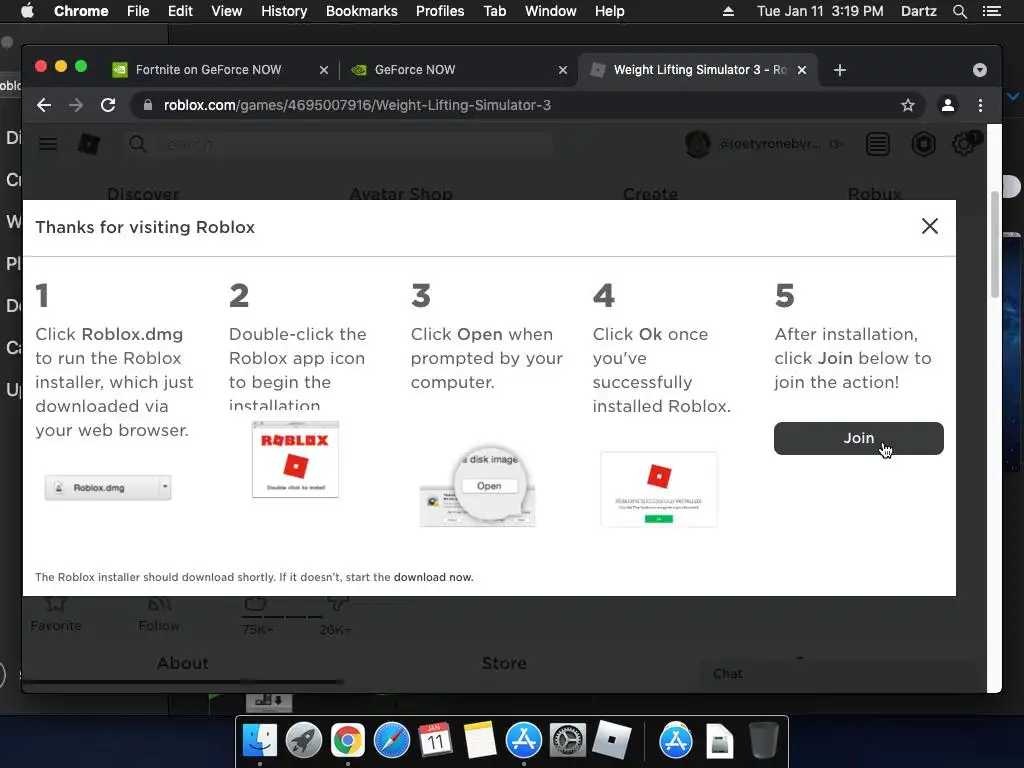Close the Fortnite on GeForce NOW tab
This screenshot has width=1024, height=768.
[x=323, y=70]
